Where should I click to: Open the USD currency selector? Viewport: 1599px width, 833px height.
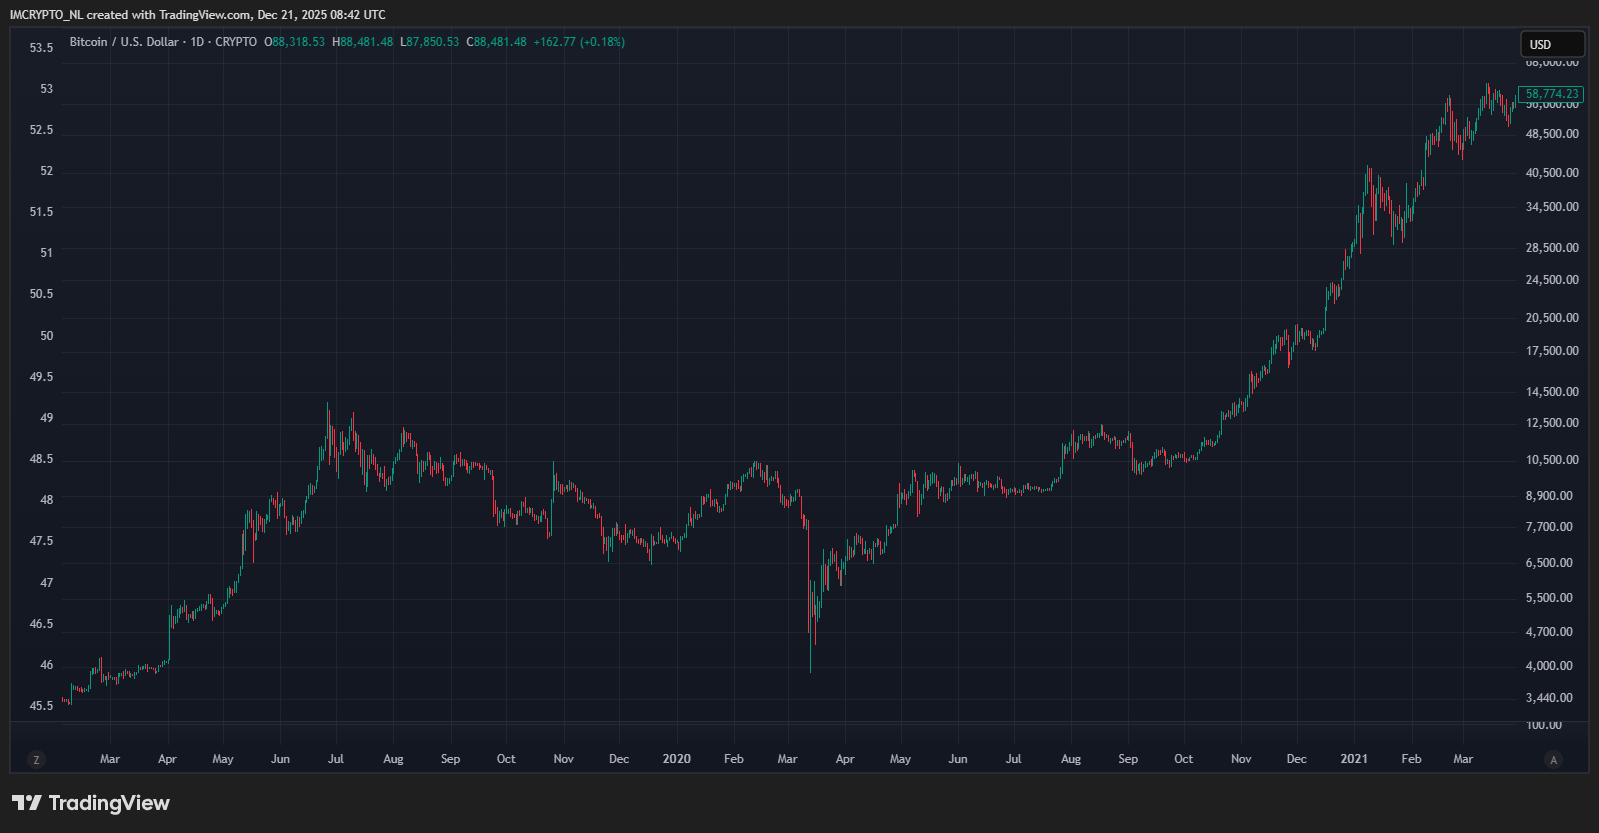(1551, 44)
